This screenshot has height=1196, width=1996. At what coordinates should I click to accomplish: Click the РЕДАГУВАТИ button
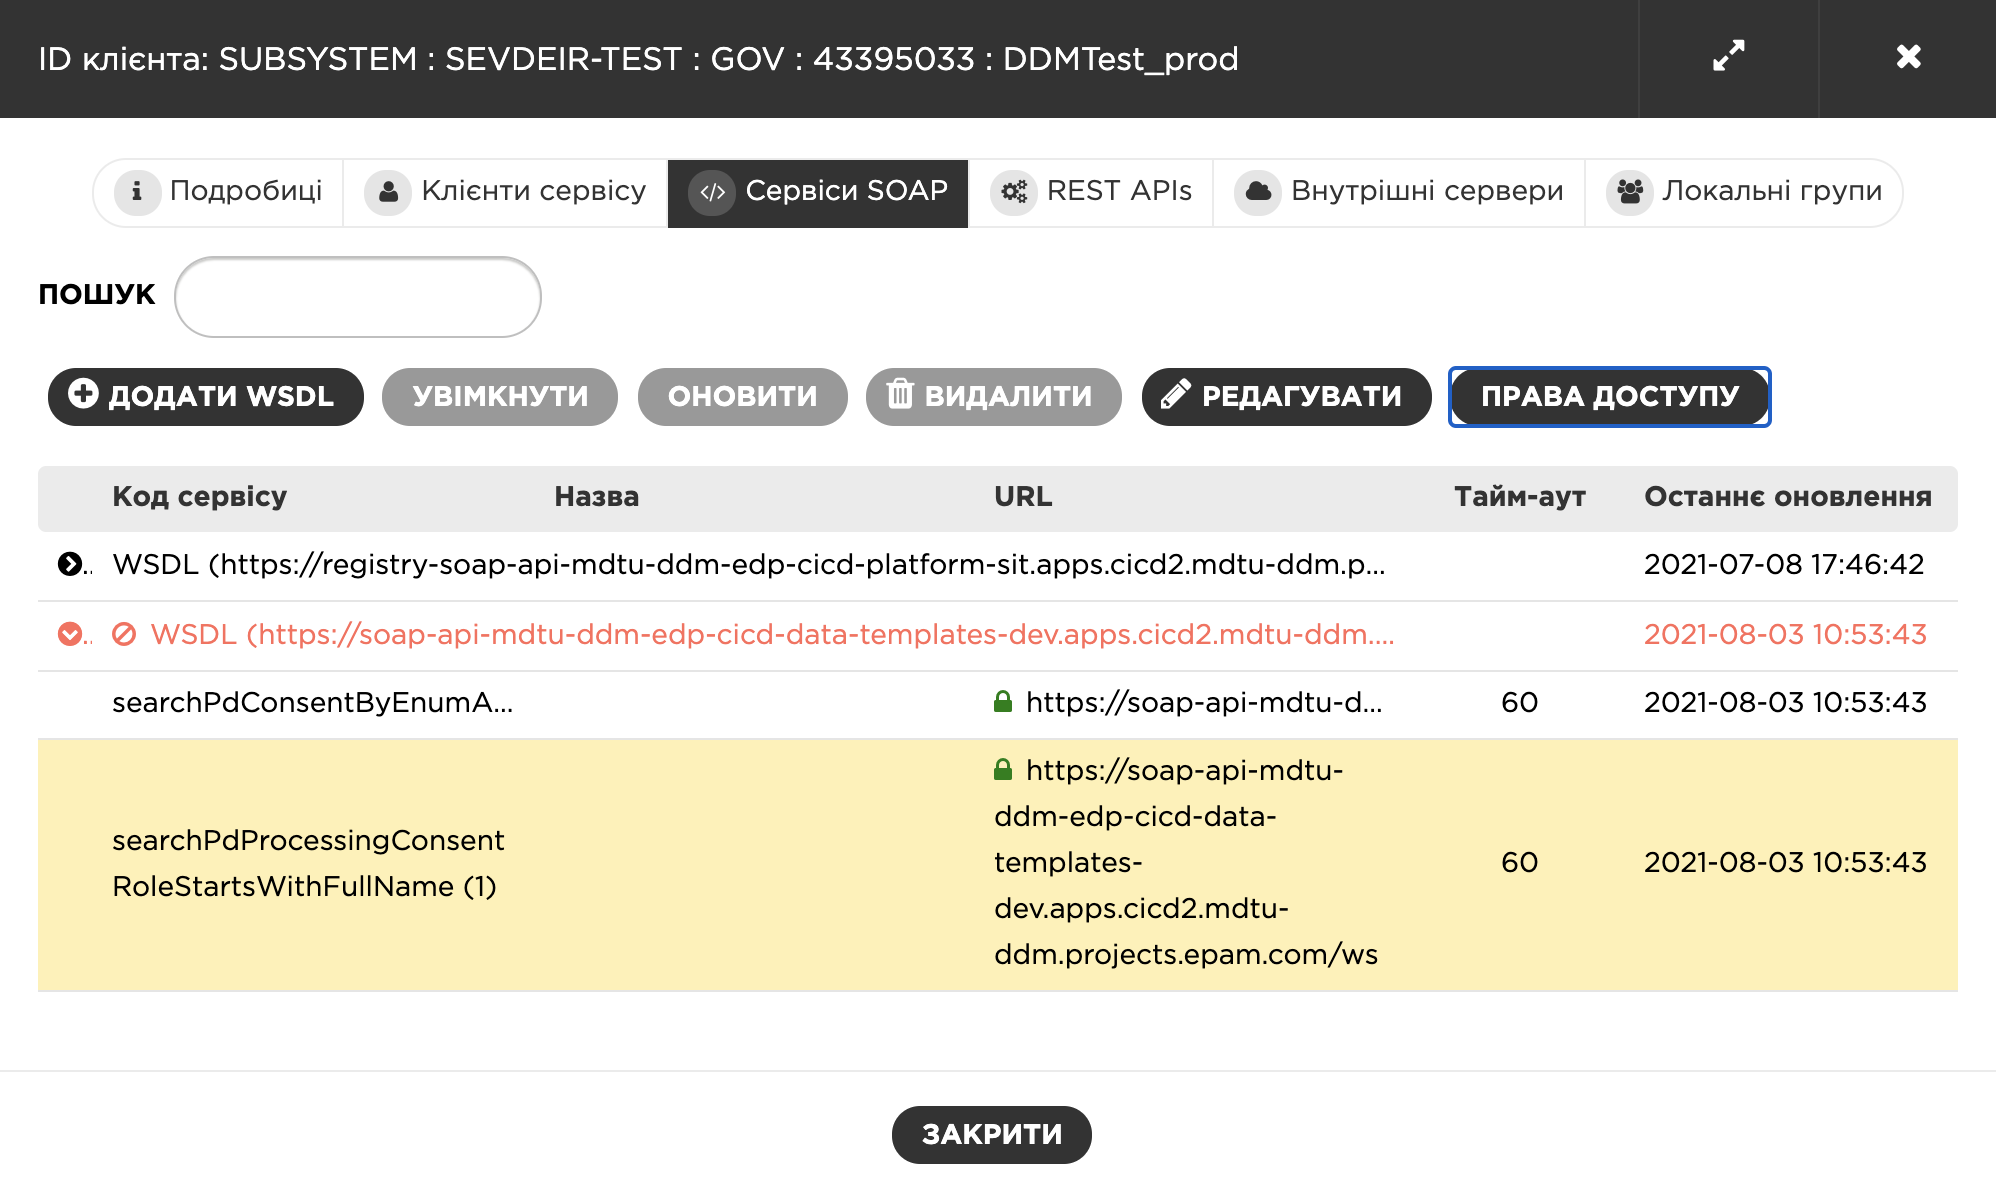point(1286,396)
